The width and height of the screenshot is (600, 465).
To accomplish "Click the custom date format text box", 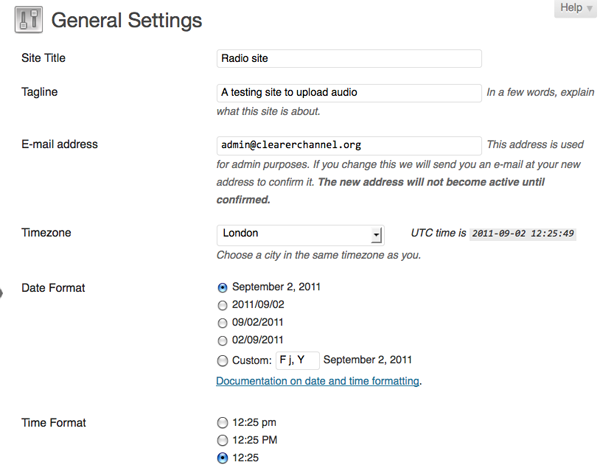I will 297,360.
